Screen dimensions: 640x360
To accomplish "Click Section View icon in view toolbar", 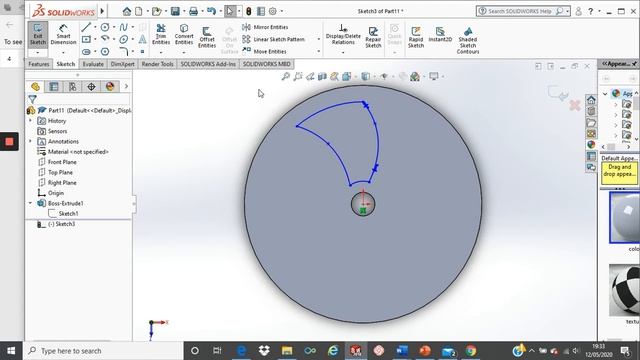I will click(x=322, y=76).
